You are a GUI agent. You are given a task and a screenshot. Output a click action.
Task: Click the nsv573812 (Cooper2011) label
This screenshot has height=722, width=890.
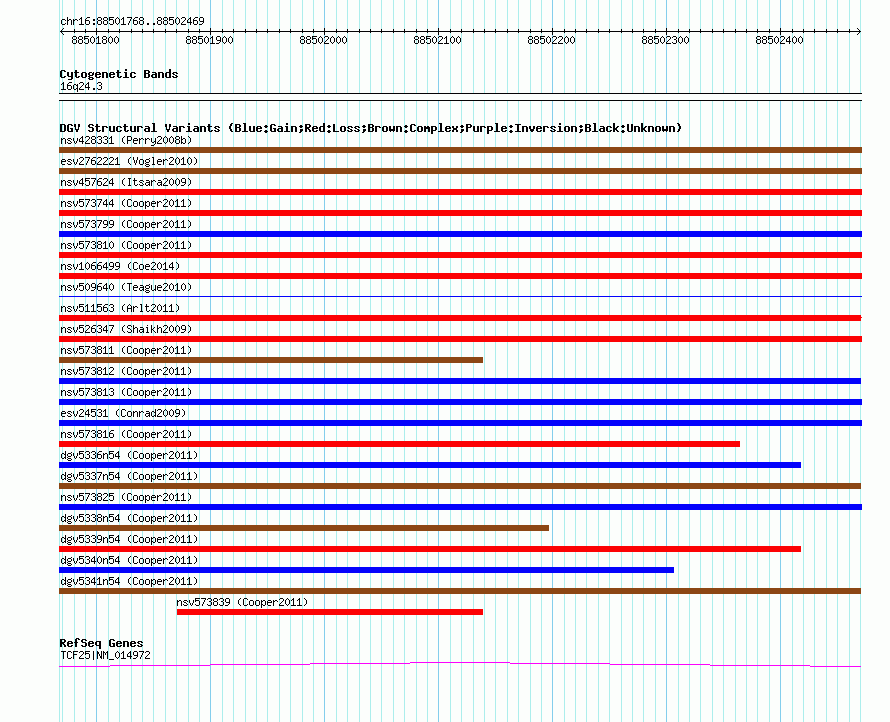coord(126,371)
